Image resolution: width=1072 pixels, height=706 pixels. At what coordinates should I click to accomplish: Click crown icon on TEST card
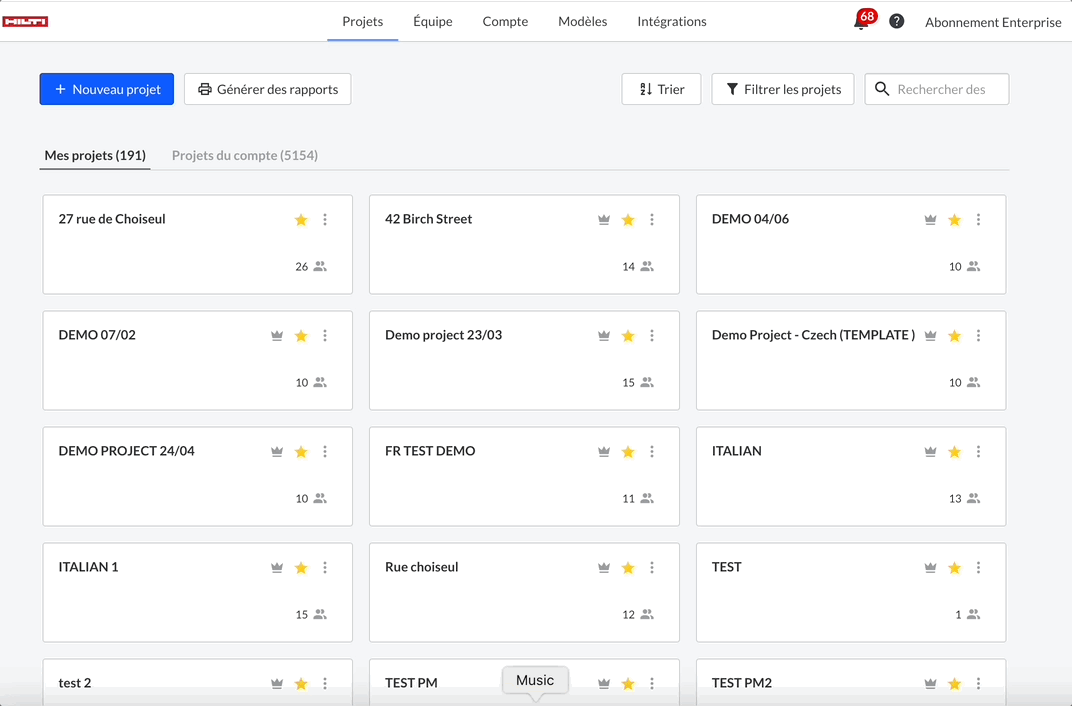click(930, 568)
